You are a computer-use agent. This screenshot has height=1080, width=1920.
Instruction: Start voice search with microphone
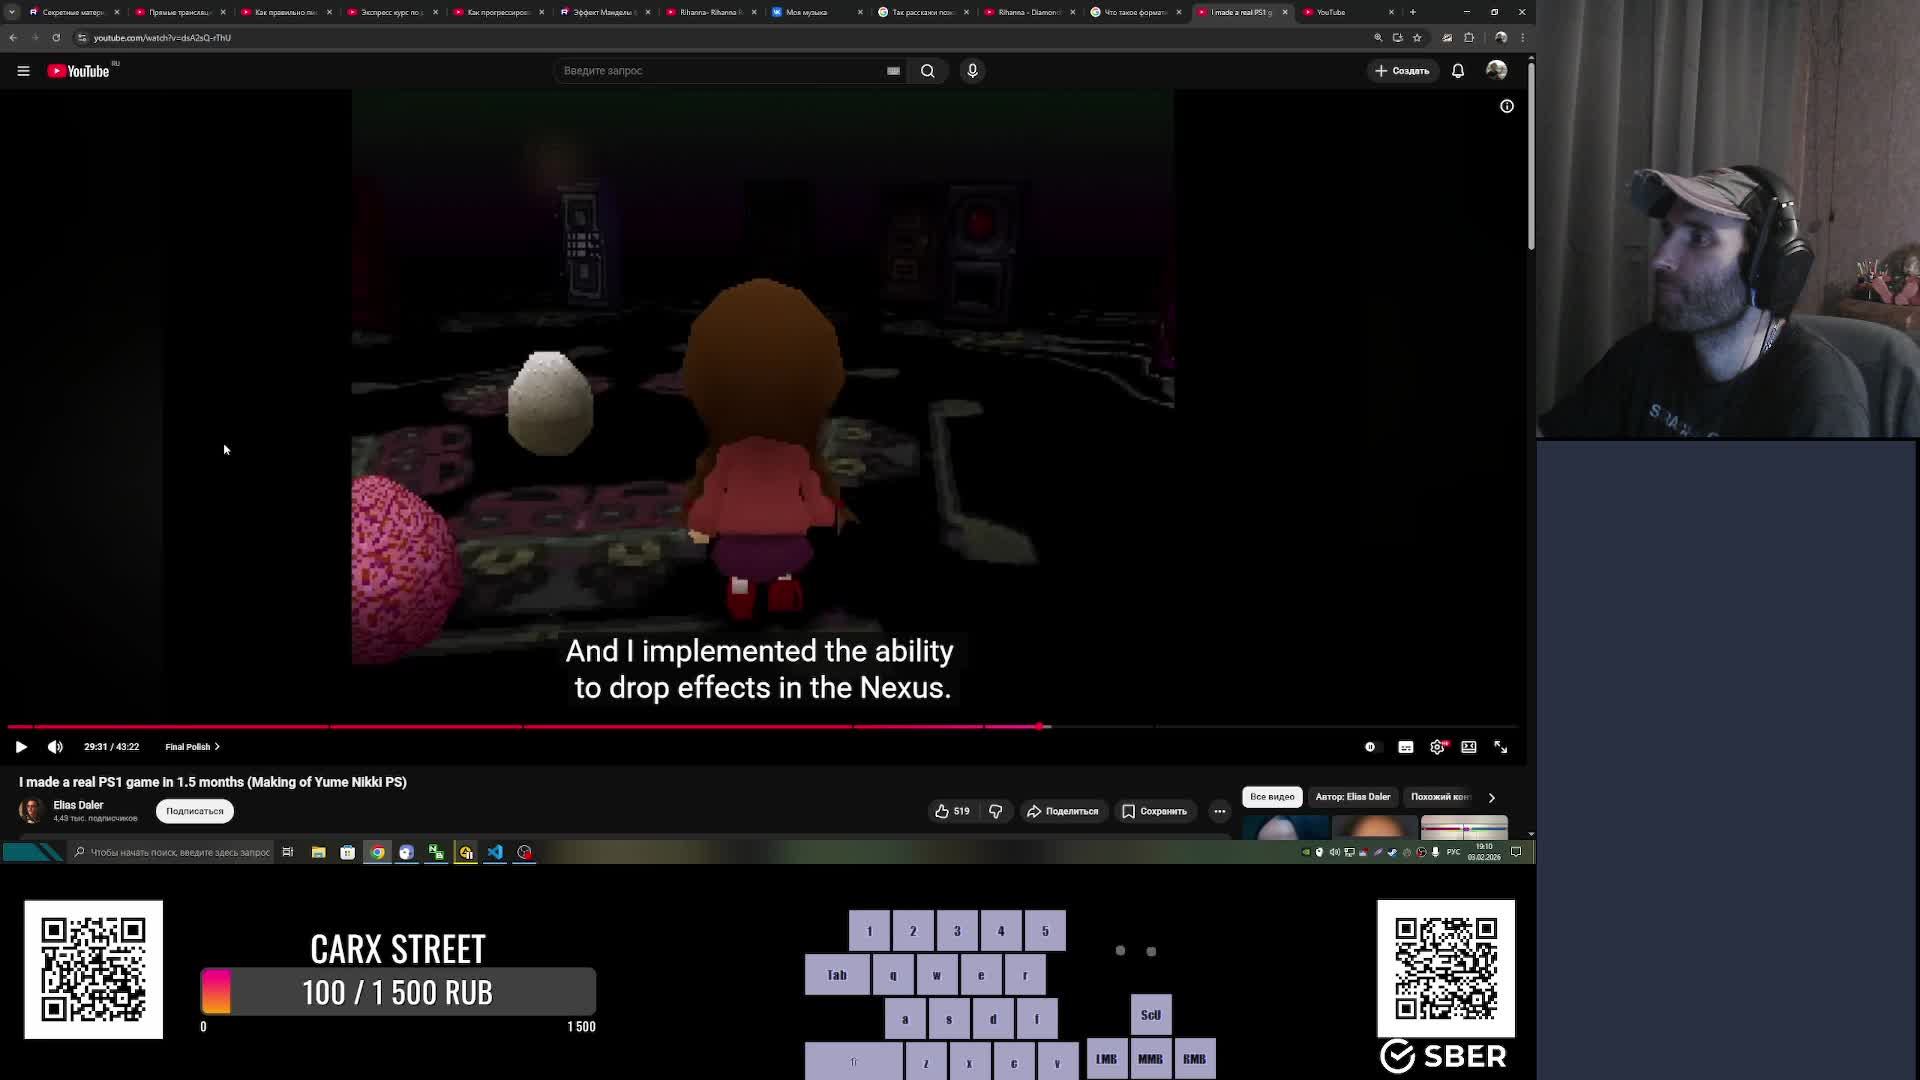click(x=972, y=71)
